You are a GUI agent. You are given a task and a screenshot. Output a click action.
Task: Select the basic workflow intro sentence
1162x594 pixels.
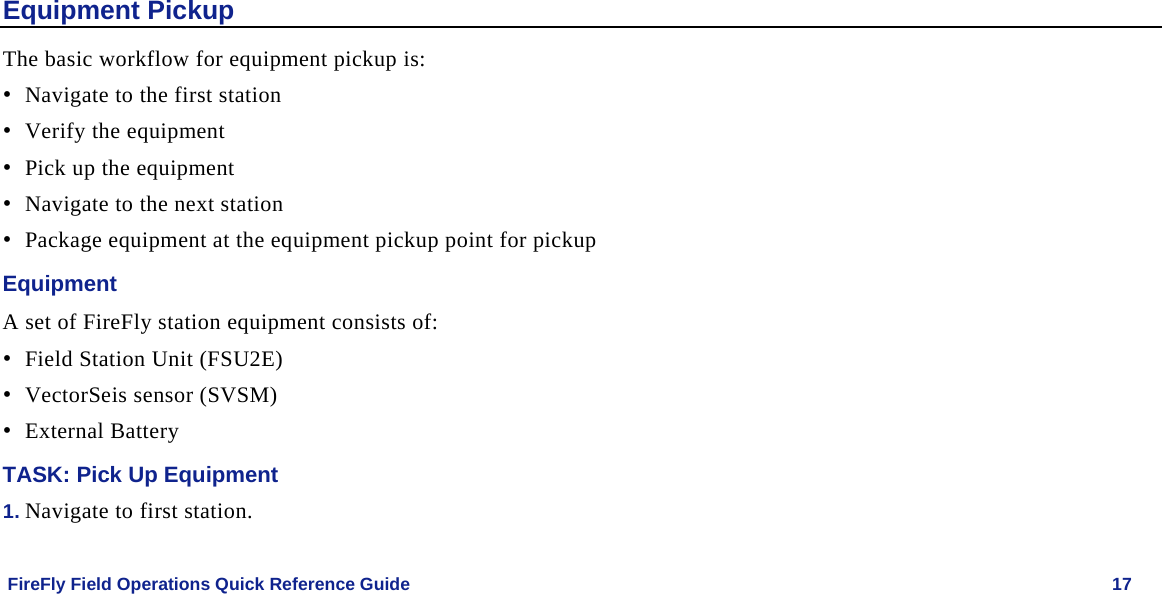[214, 58]
